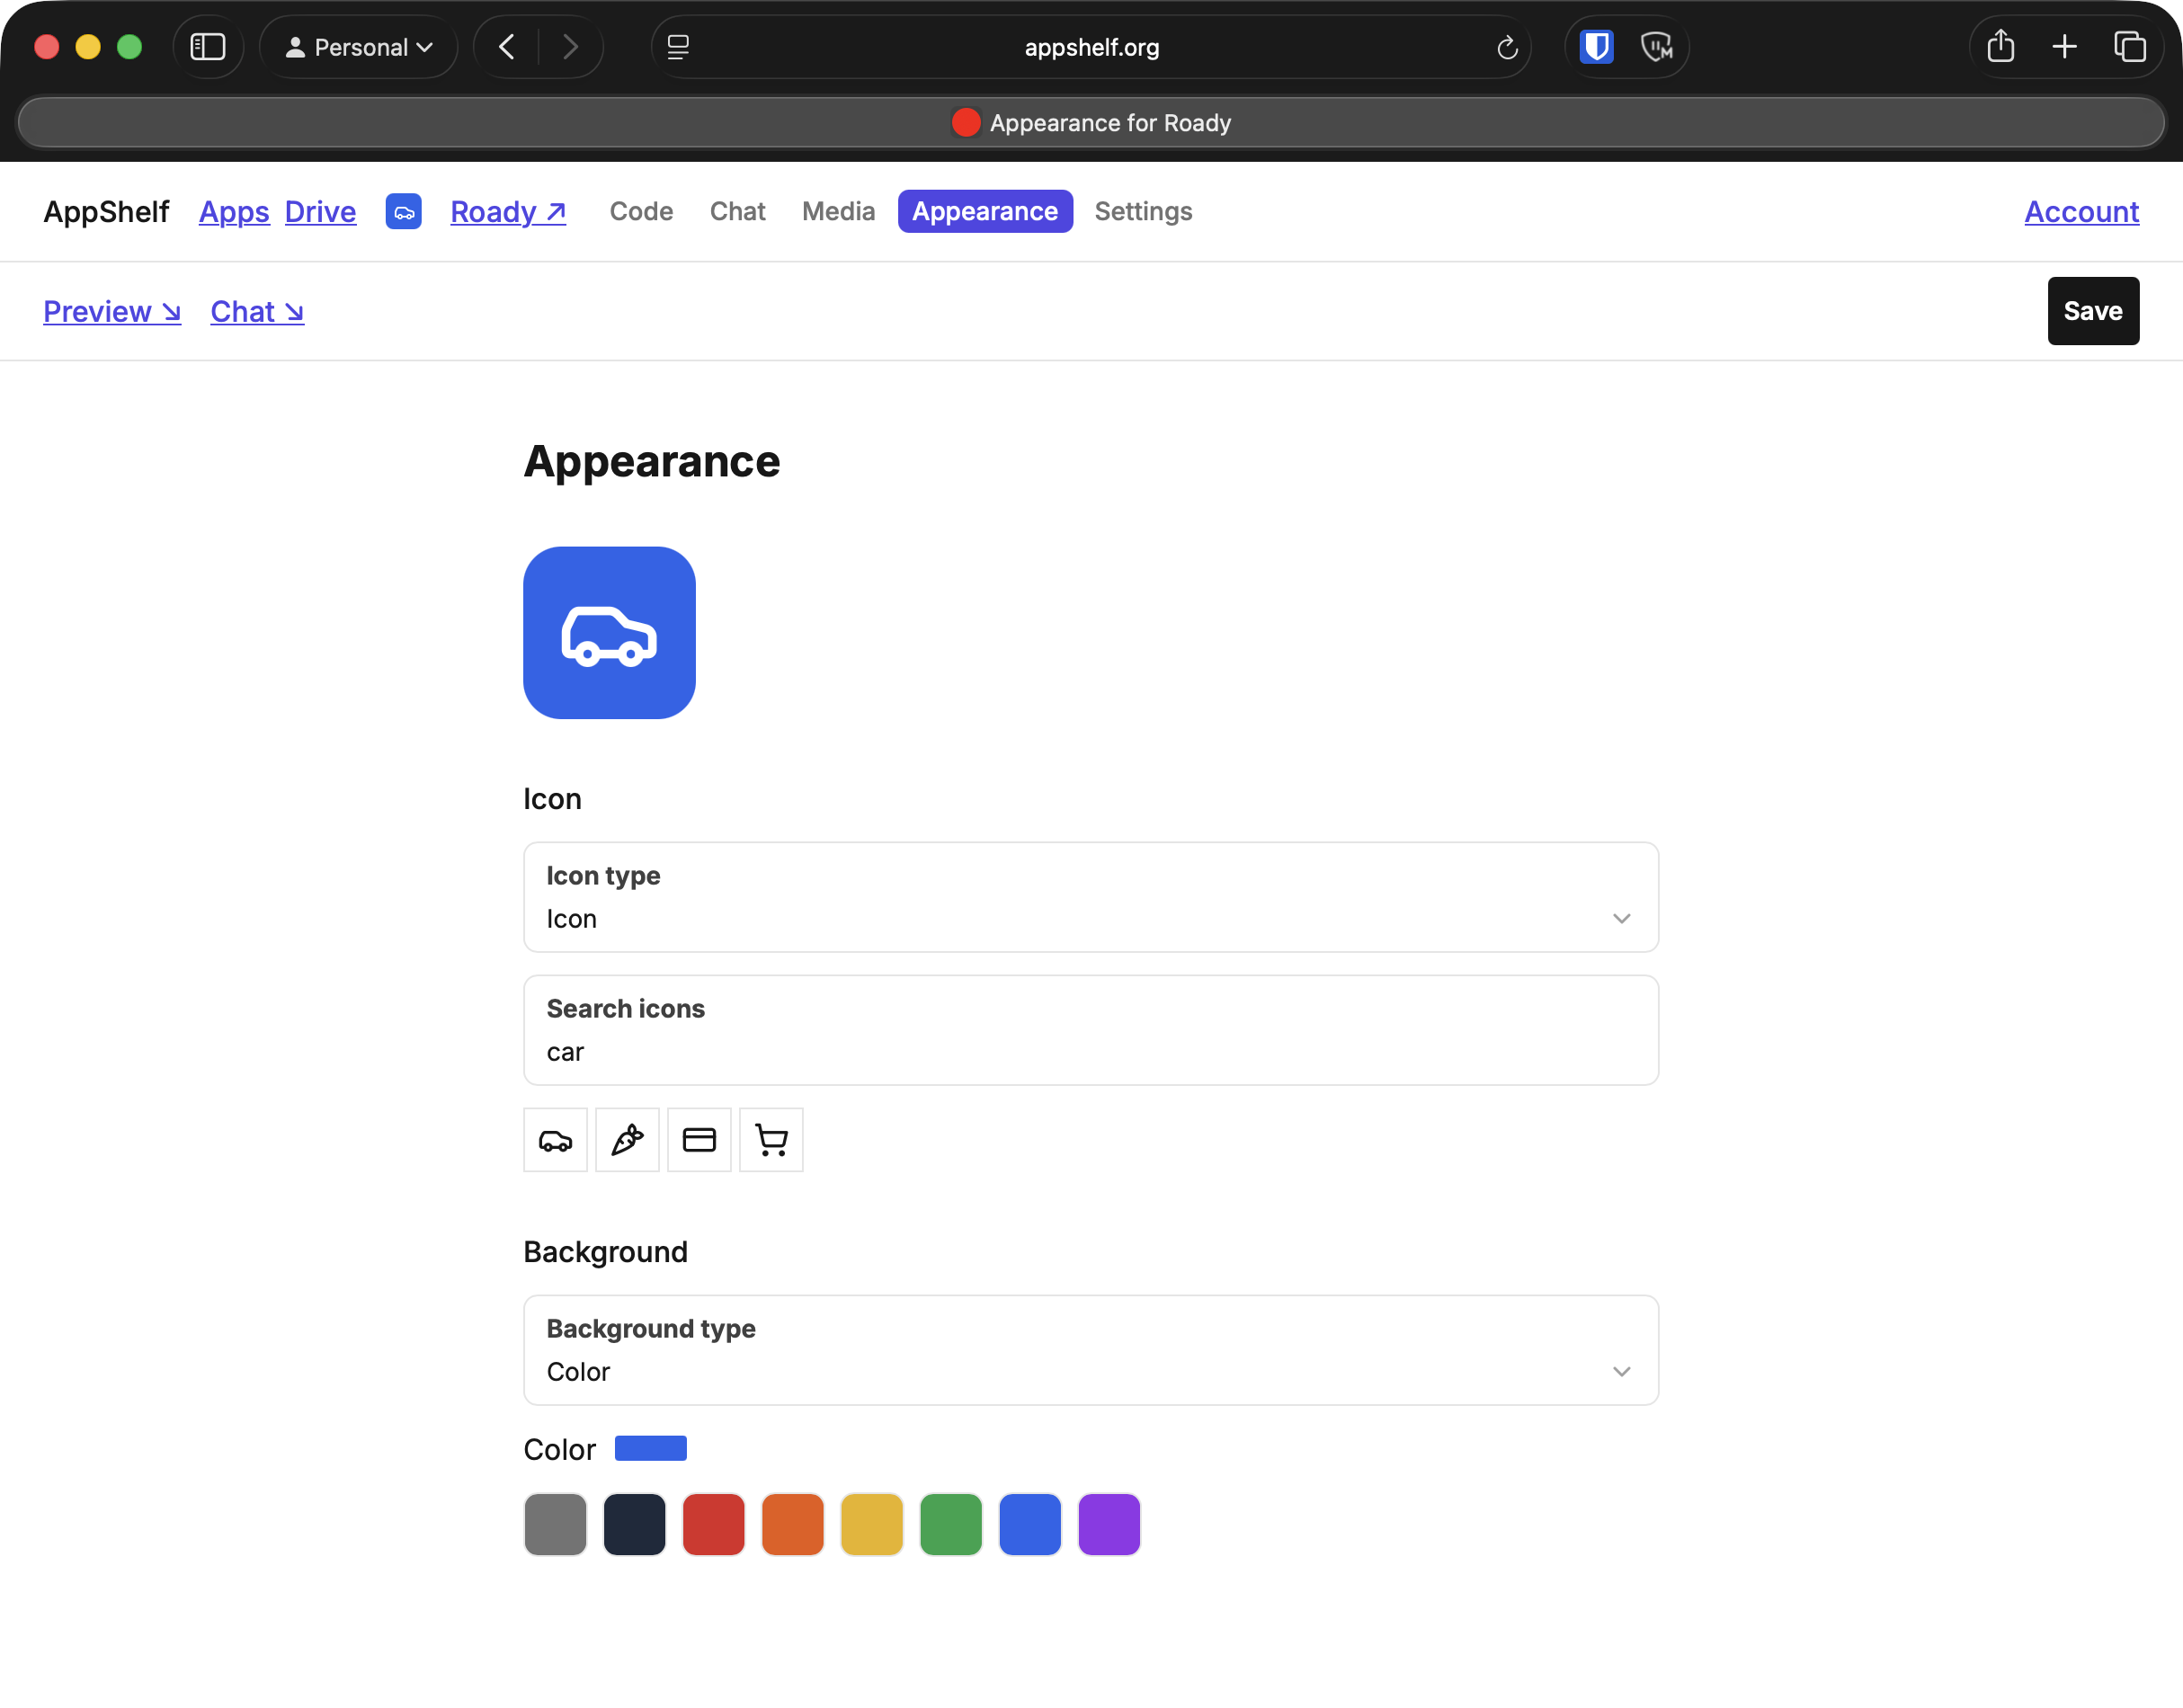Viewport: 2183px width, 1708px height.
Task: Expand the Icon type dropdown
Action: 1091,897
